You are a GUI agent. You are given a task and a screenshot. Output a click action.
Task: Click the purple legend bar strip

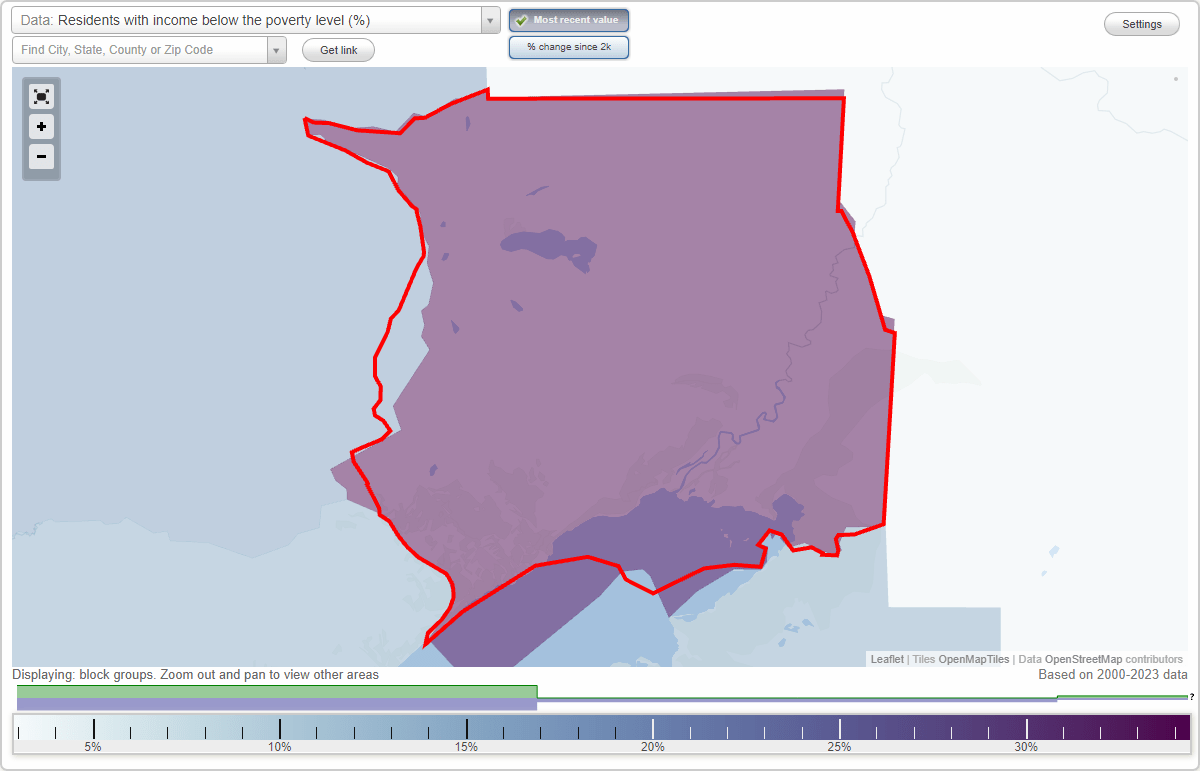pyautogui.click(x=280, y=702)
